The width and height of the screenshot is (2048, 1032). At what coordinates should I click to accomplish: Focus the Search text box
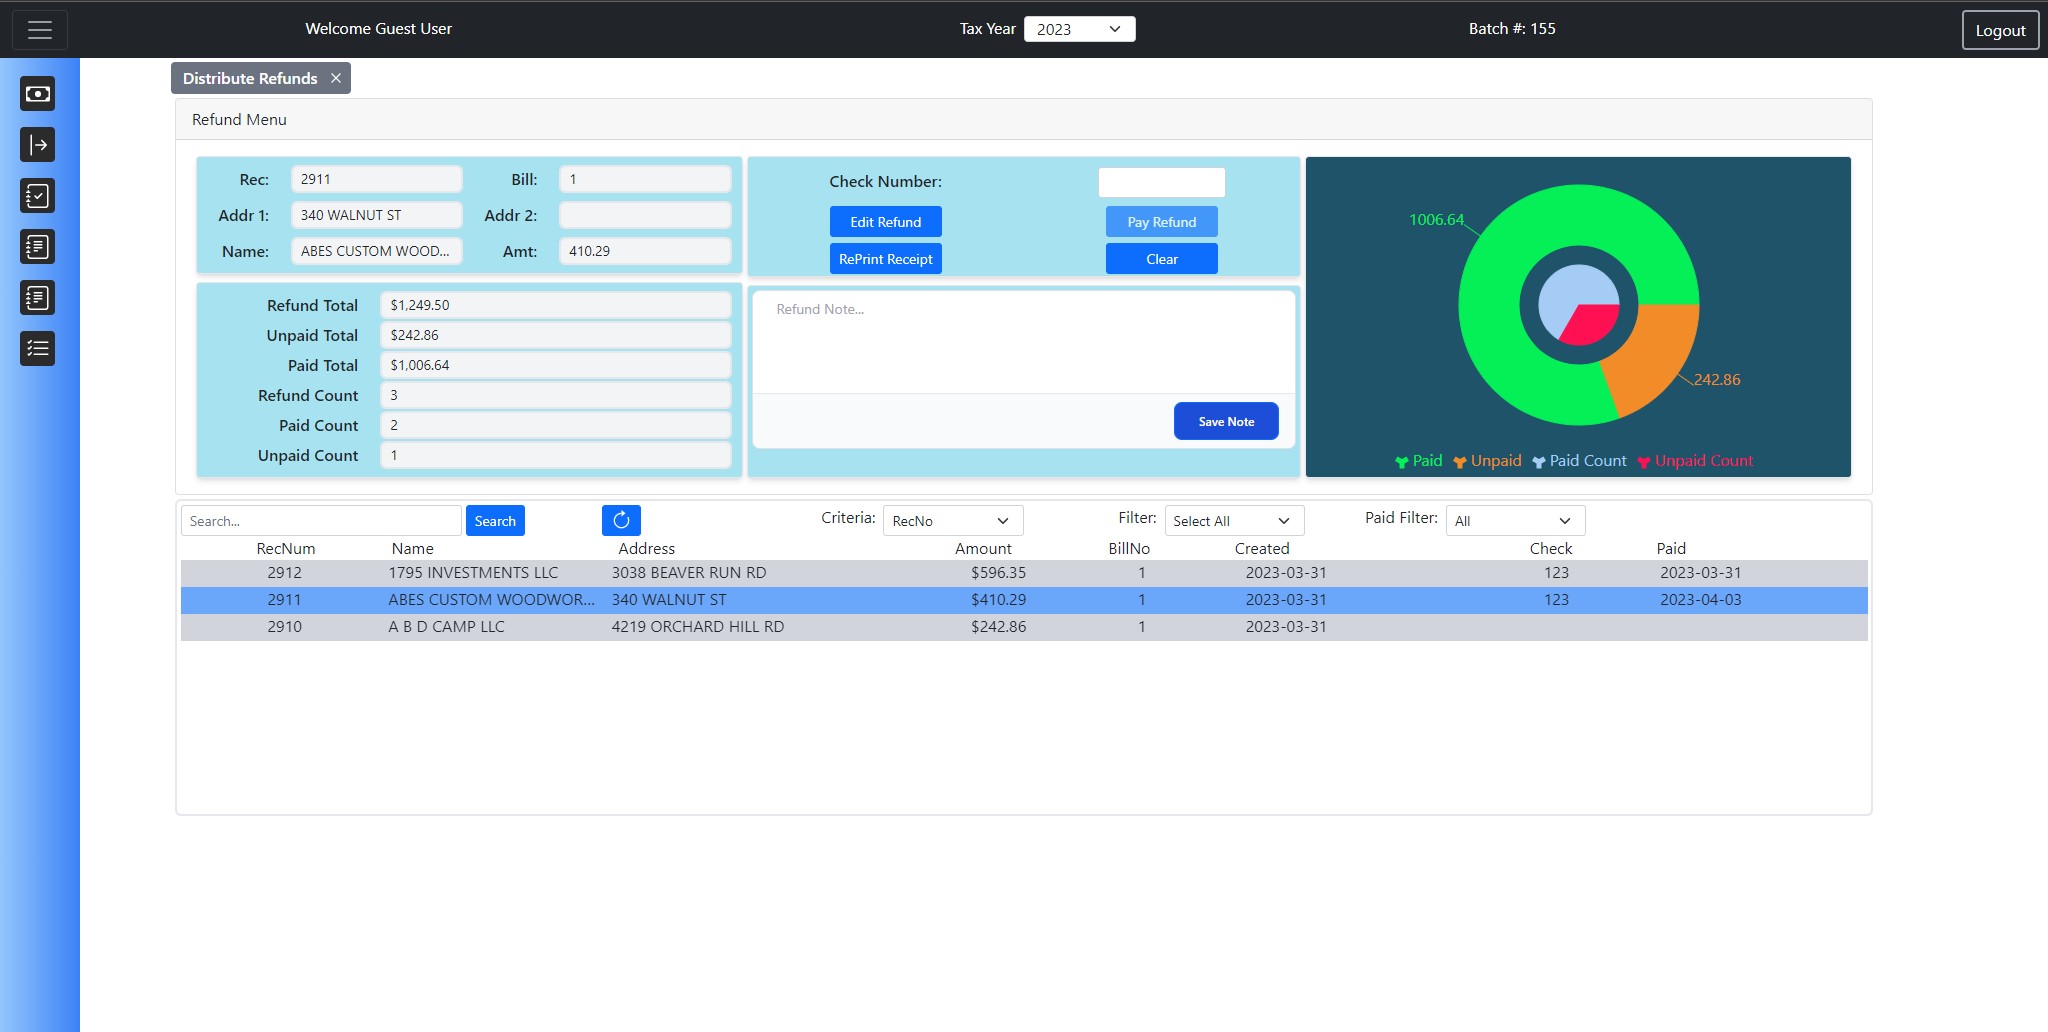point(321,521)
